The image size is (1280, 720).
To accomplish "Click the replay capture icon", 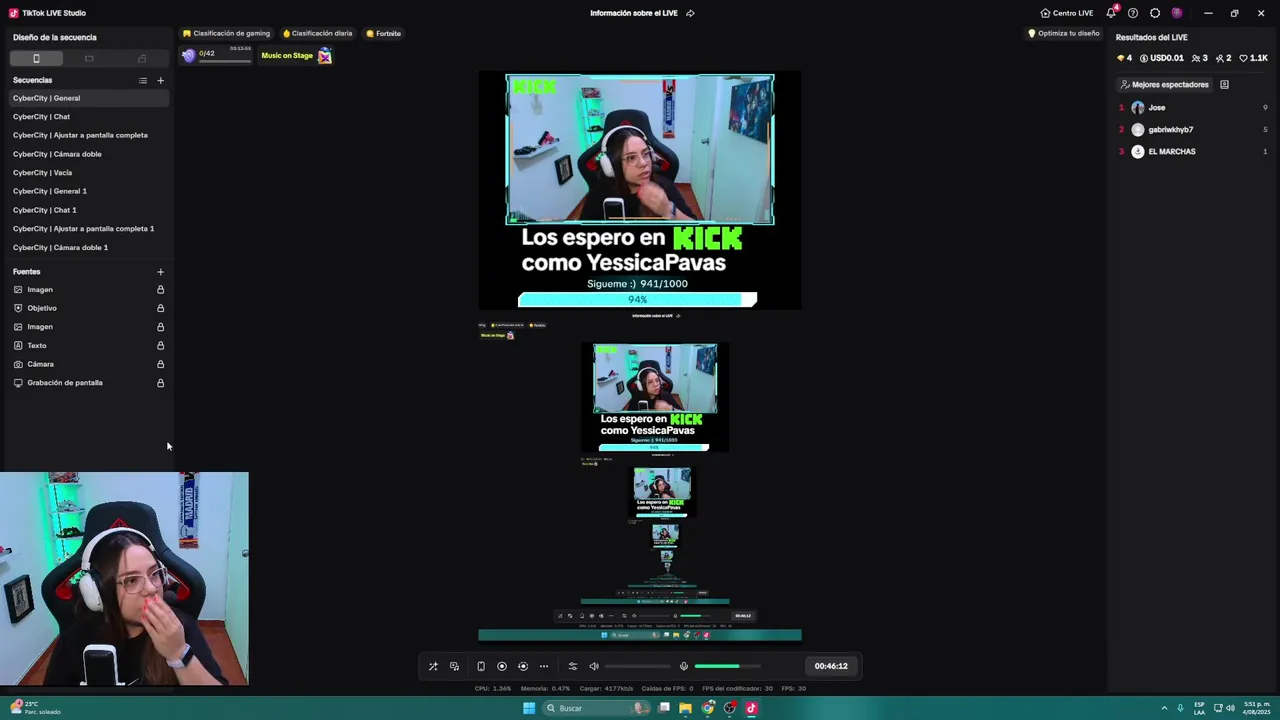I will [x=523, y=666].
